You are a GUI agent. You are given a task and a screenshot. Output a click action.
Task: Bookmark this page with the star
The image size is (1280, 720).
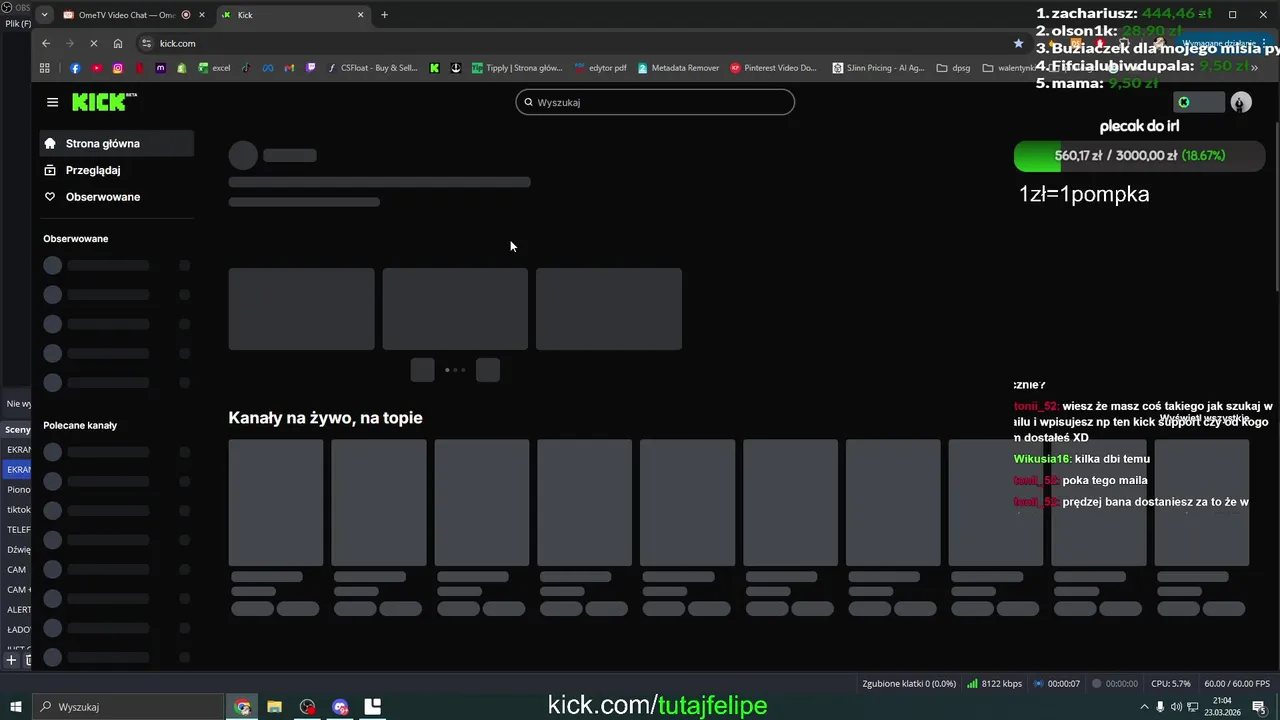click(1018, 43)
